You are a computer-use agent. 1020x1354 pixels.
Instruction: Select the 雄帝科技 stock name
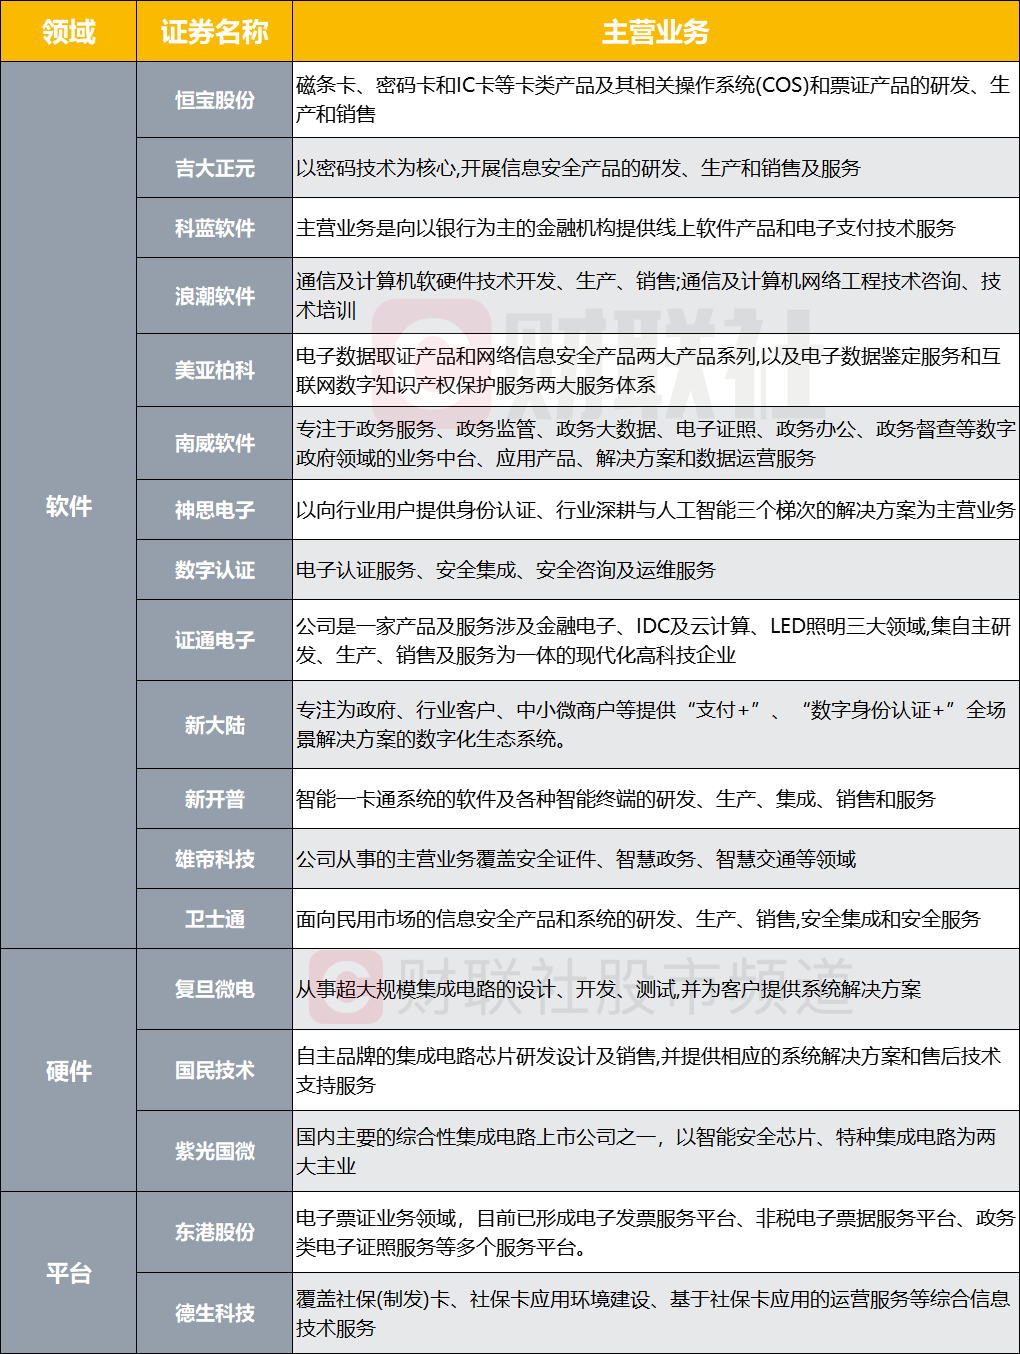[x=214, y=859]
